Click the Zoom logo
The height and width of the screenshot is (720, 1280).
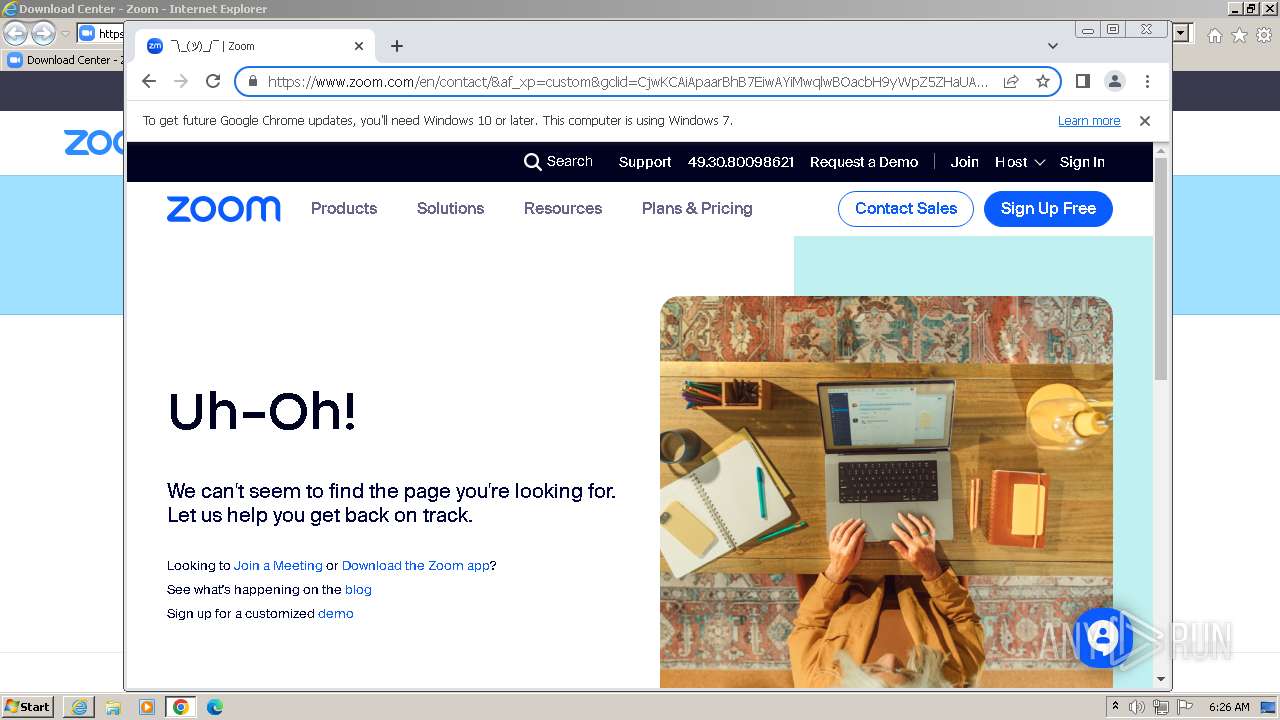[x=223, y=209]
